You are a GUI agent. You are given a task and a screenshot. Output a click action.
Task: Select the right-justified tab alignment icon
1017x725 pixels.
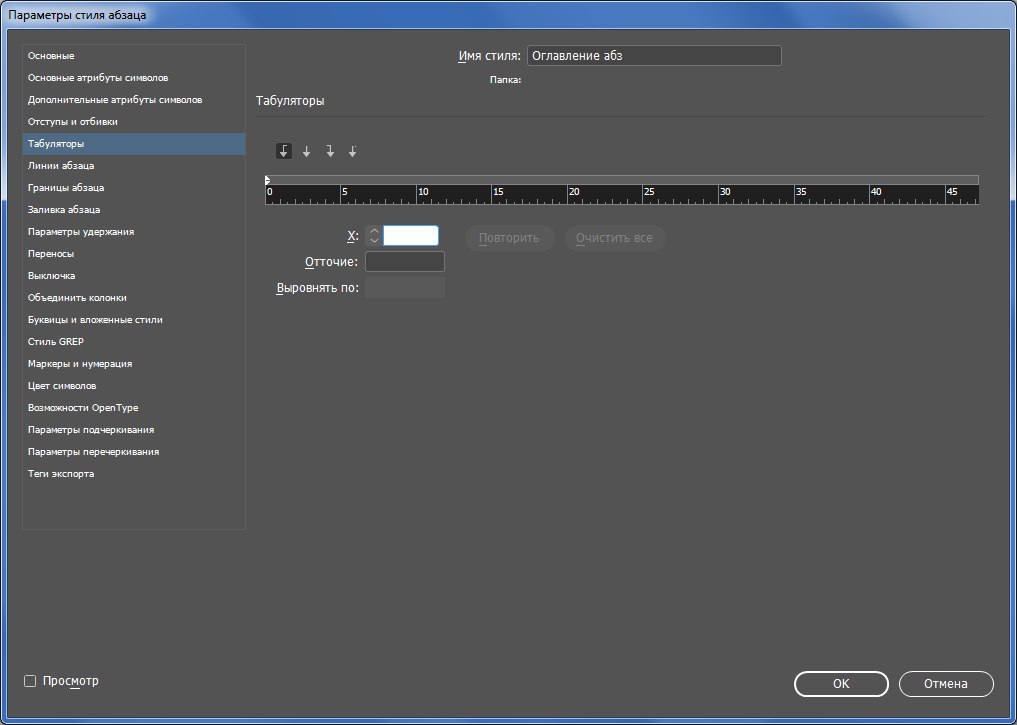point(330,151)
